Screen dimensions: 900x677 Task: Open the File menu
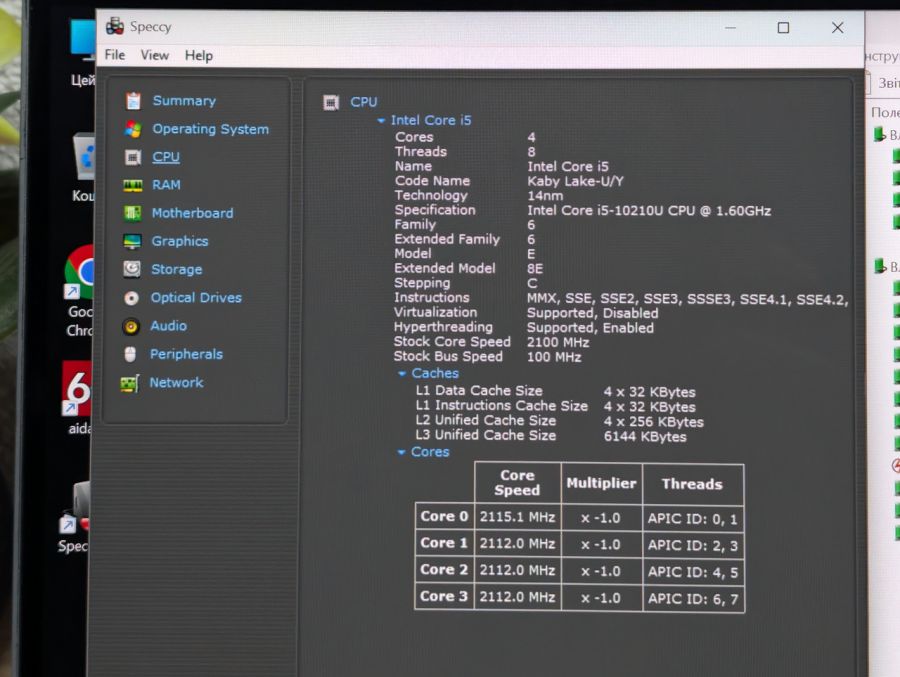(x=115, y=55)
